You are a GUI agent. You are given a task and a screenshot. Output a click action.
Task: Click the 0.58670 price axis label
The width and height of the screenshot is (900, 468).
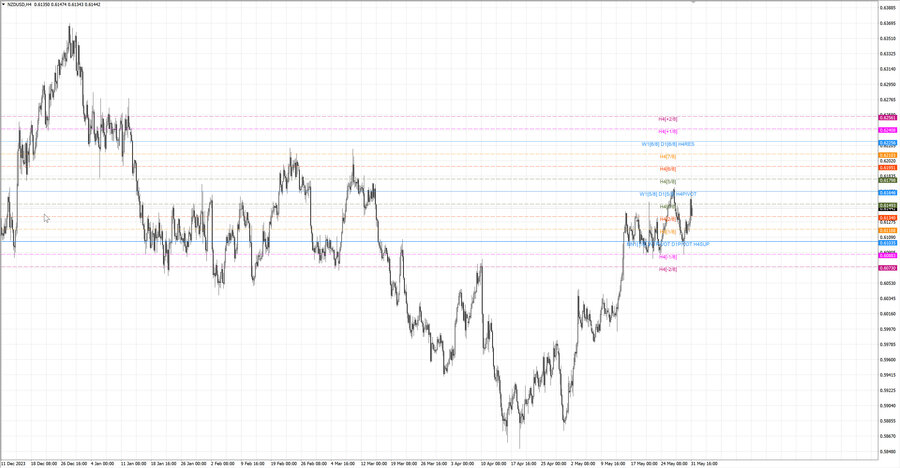pyautogui.click(x=888, y=436)
